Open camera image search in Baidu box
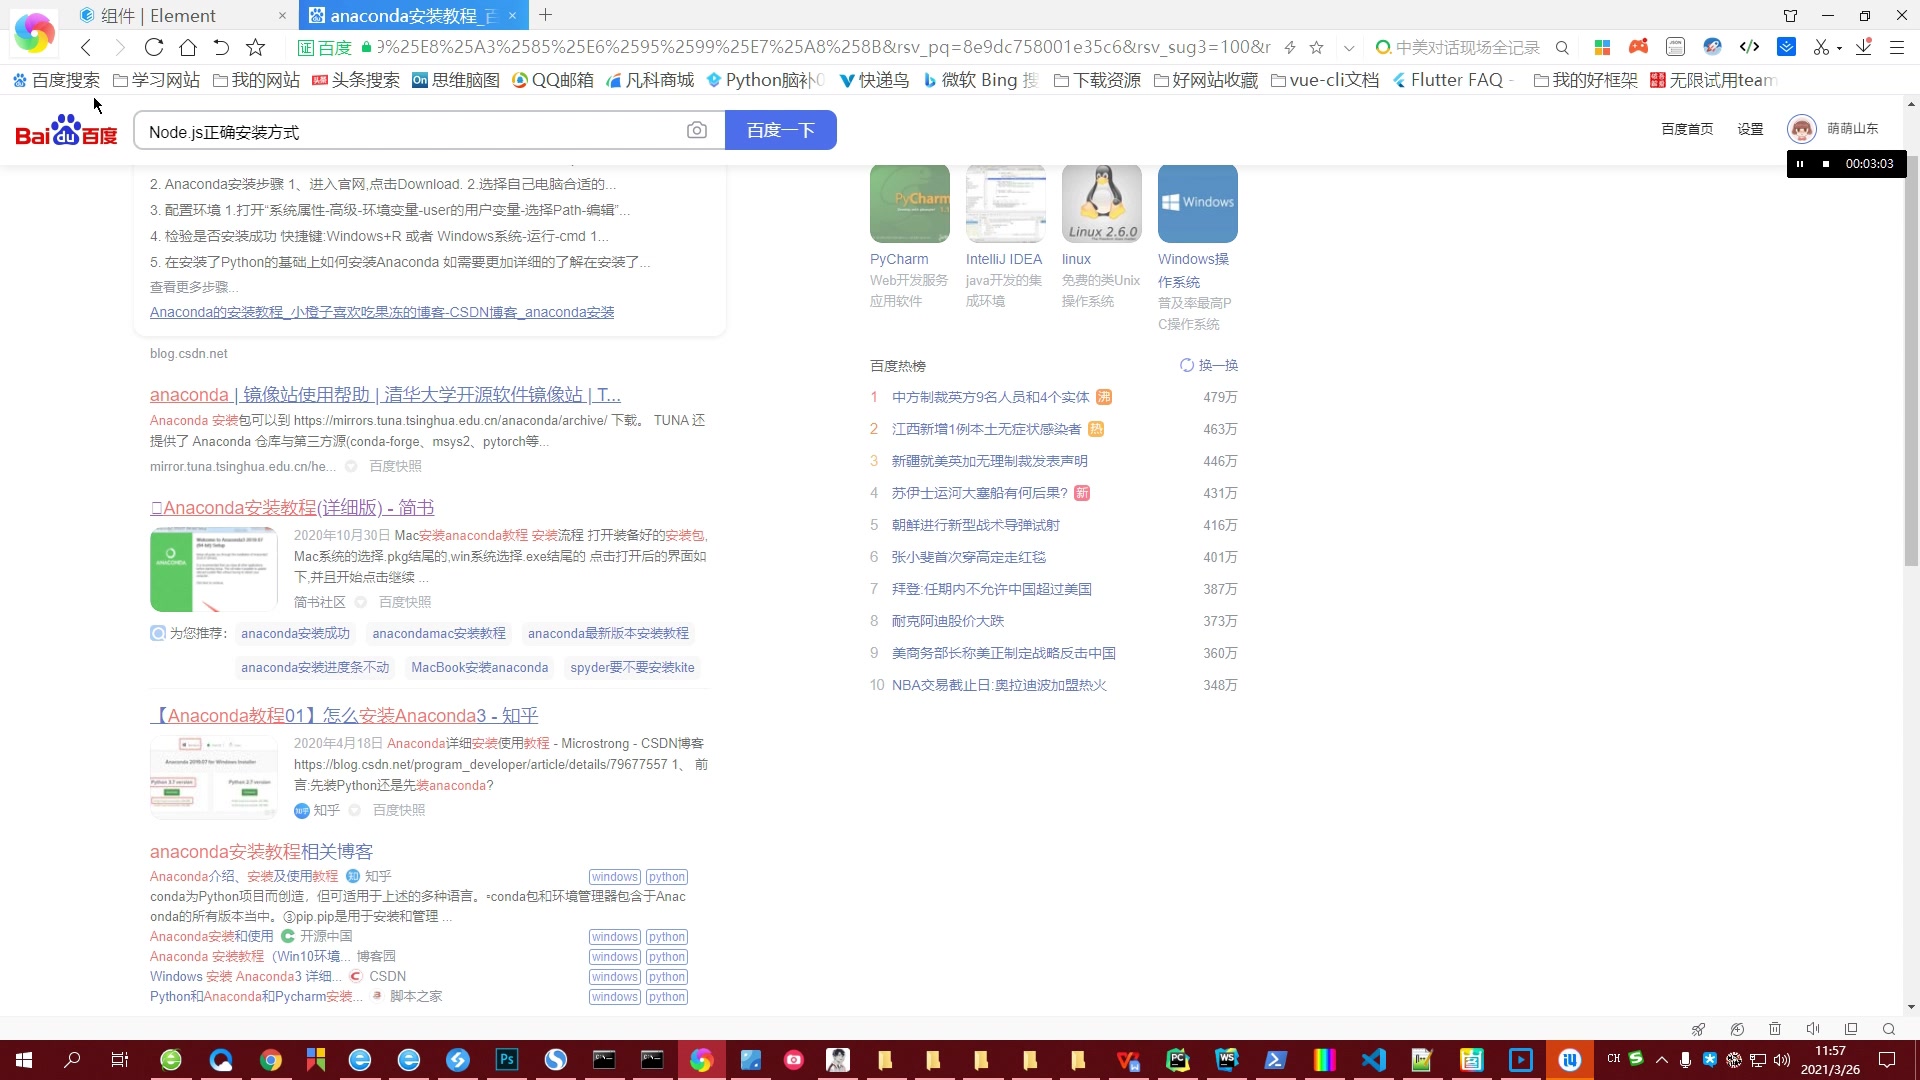 click(x=697, y=131)
